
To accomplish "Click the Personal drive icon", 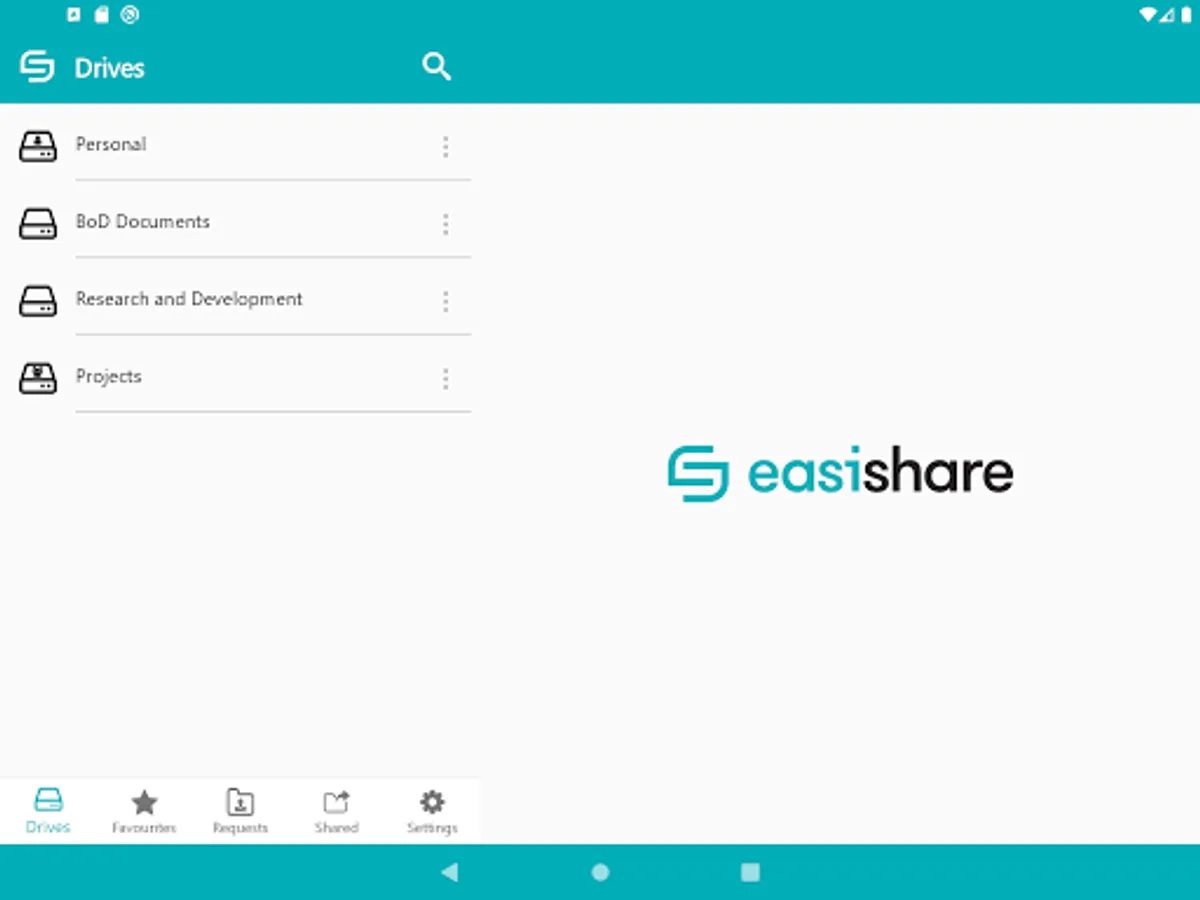I will [x=38, y=145].
